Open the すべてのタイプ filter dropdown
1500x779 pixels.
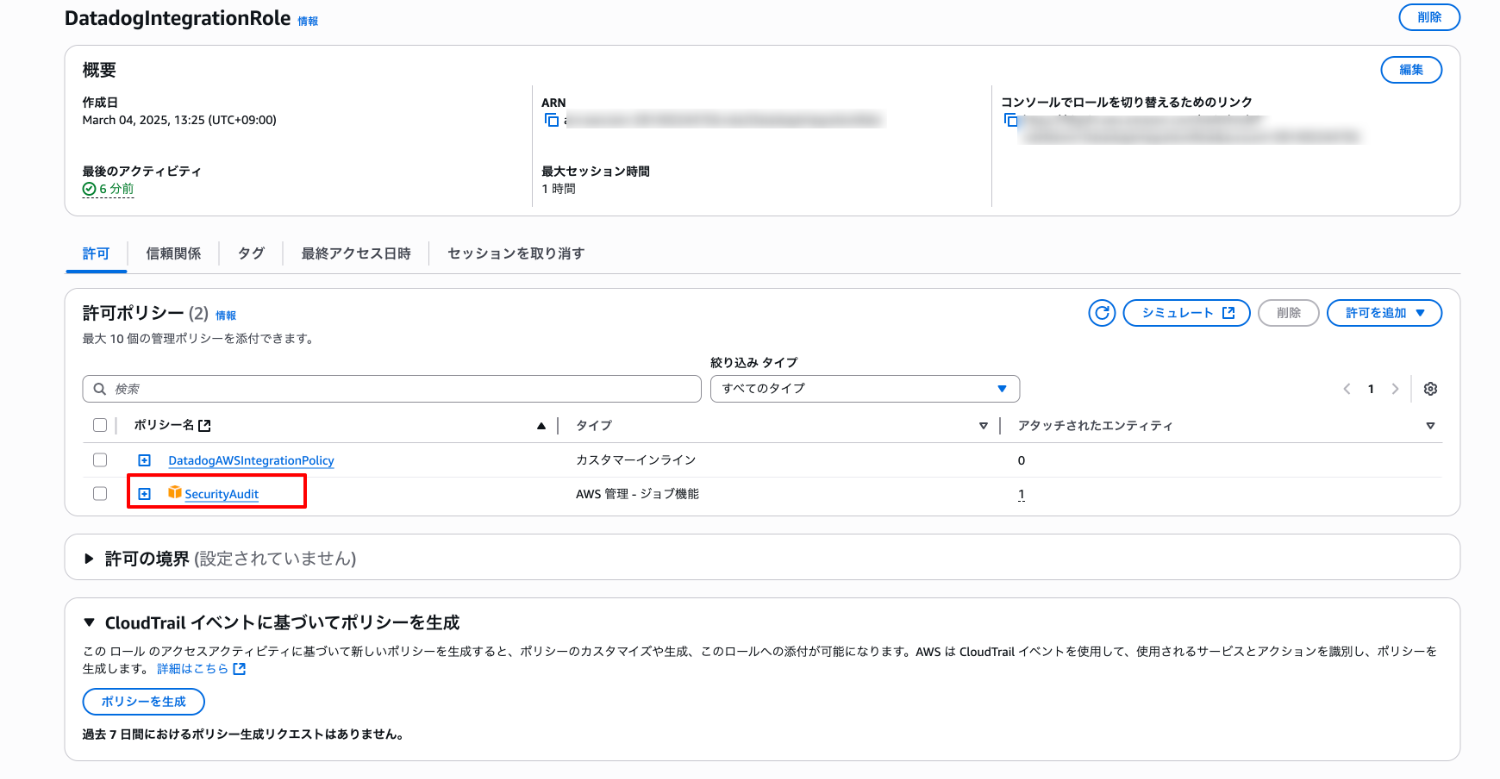864,388
